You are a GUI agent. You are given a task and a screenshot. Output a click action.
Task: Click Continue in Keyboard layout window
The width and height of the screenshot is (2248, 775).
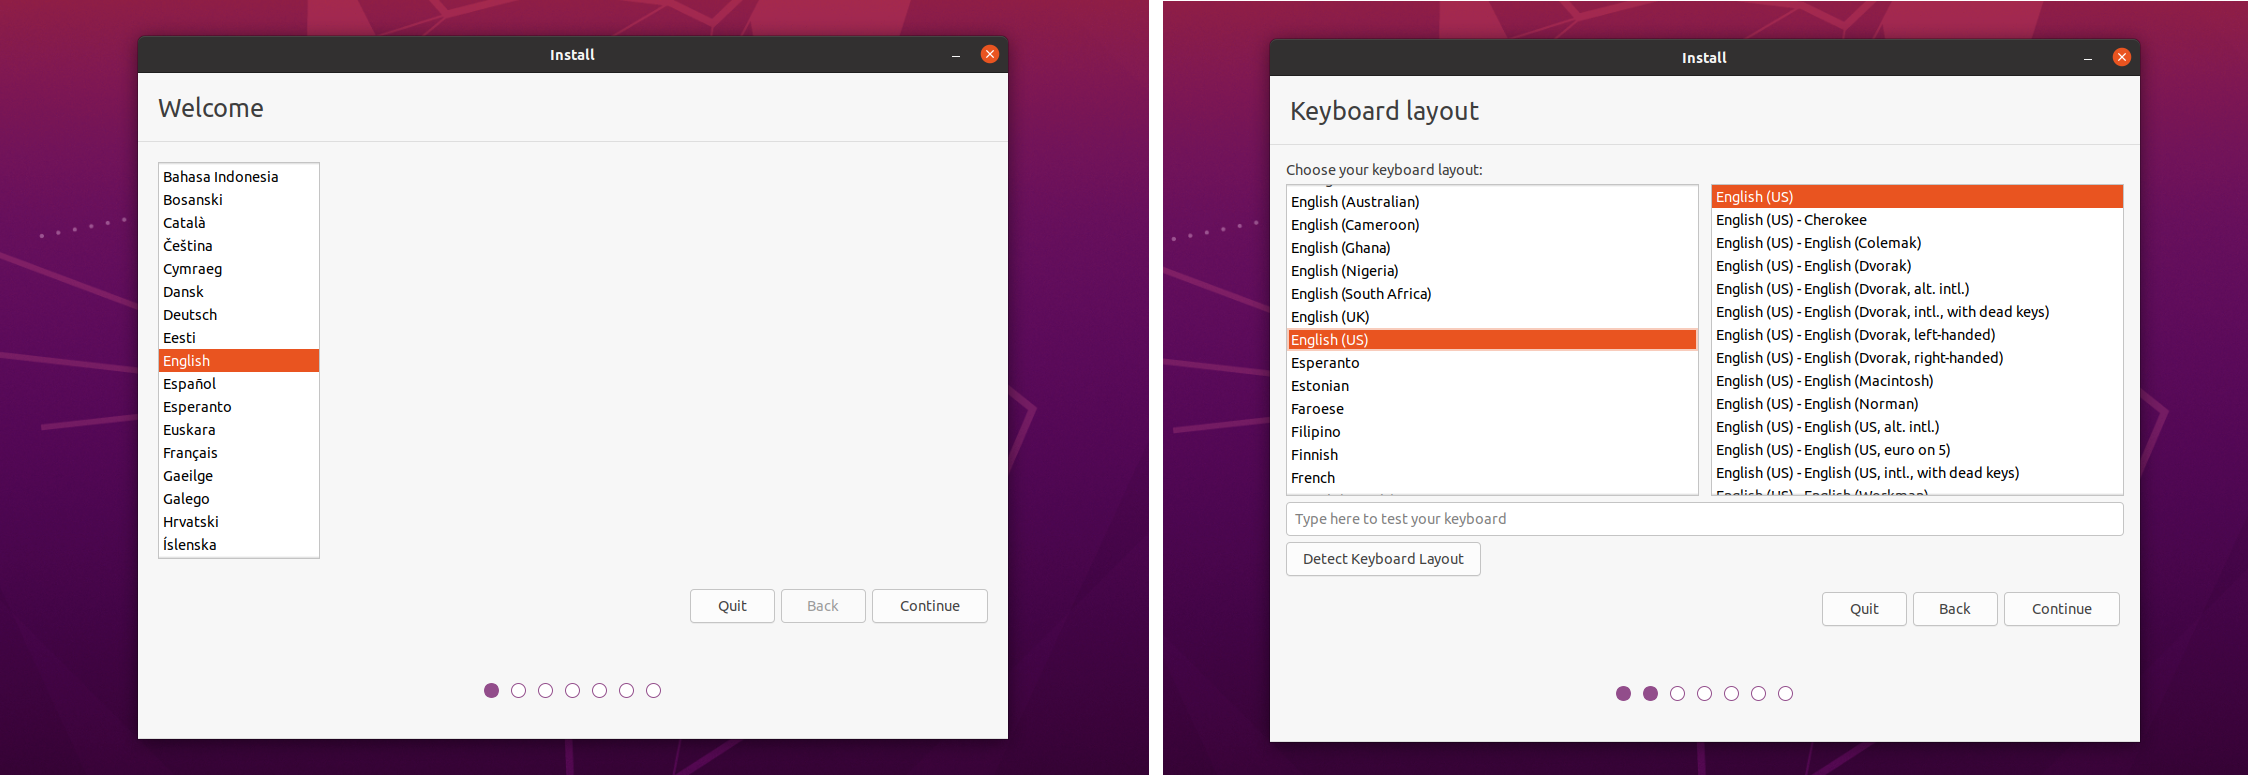pyautogui.click(x=2061, y=609)
